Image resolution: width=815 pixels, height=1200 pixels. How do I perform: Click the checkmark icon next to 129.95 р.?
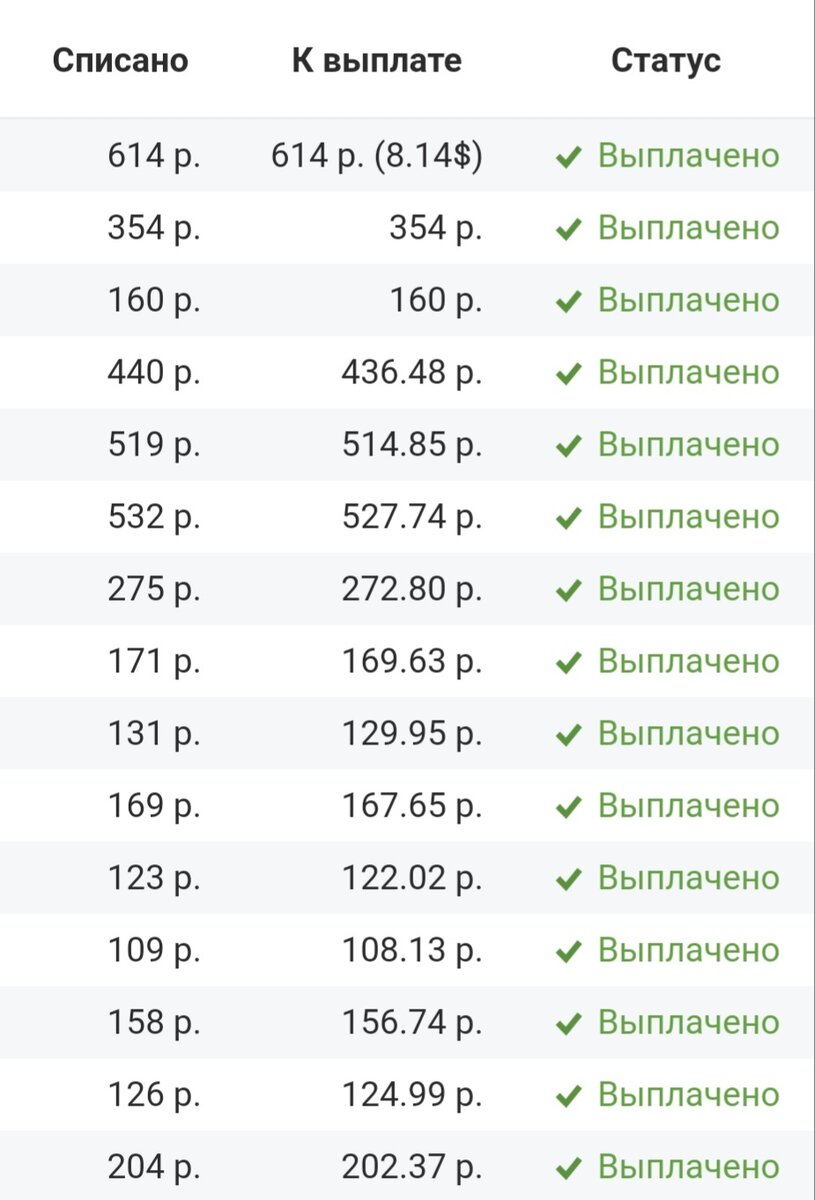pos(568,735)
